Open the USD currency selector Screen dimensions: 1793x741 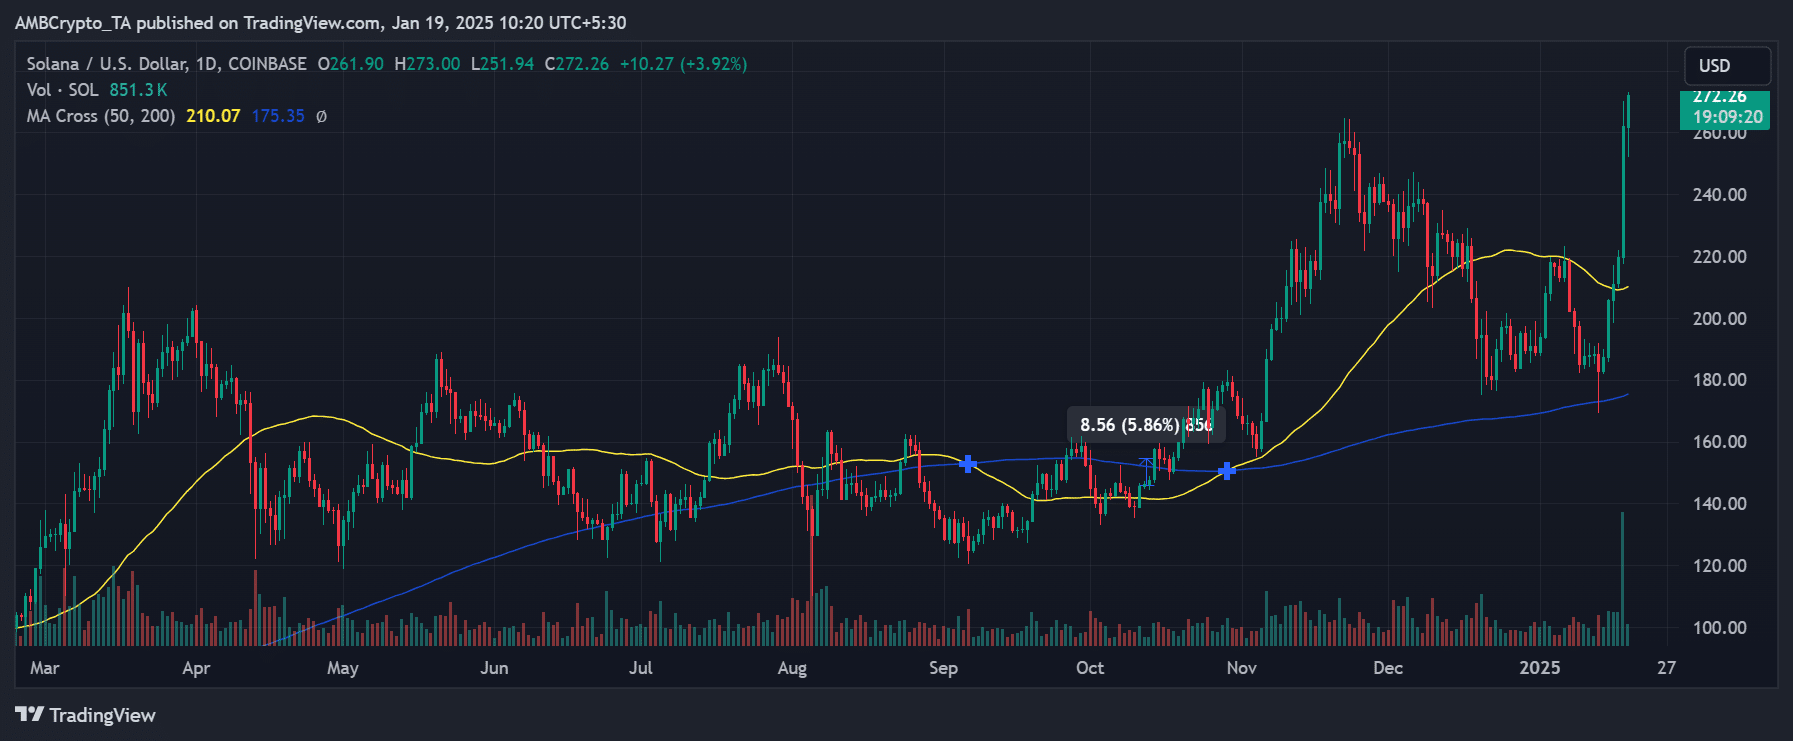(x=1727, y=66)
